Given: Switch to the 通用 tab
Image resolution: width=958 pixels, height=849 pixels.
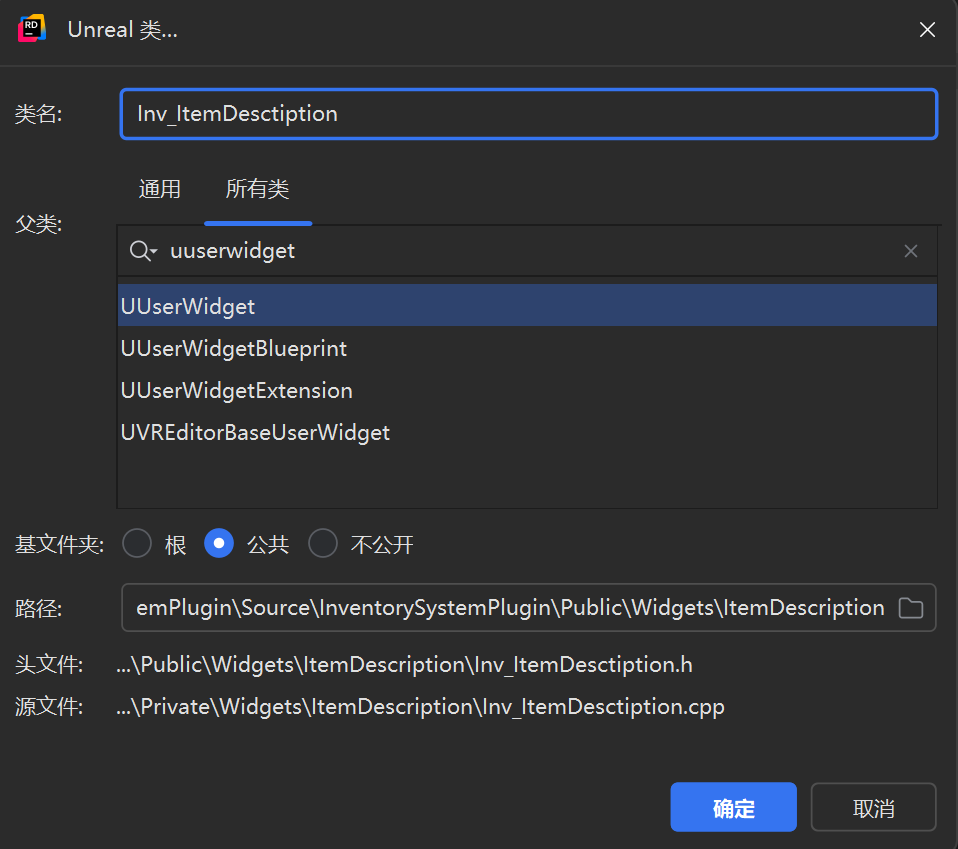Looking at the screenshot, I should pyautogui.click(x=159, y=189).
